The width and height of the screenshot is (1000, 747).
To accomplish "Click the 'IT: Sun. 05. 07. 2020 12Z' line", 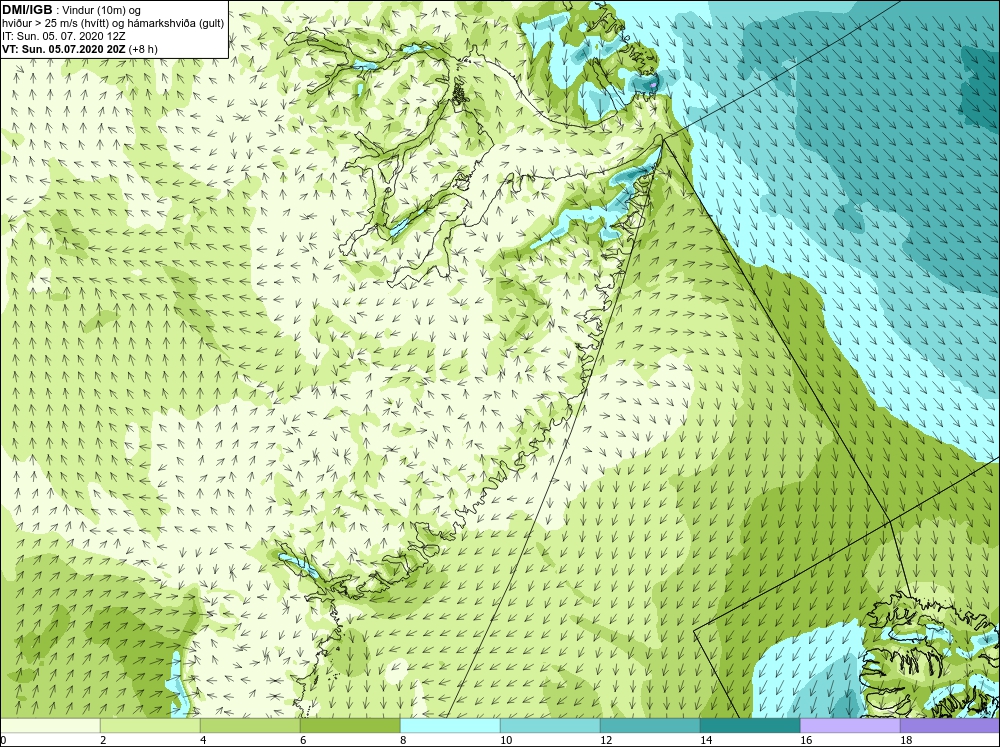I will point(64,36).
